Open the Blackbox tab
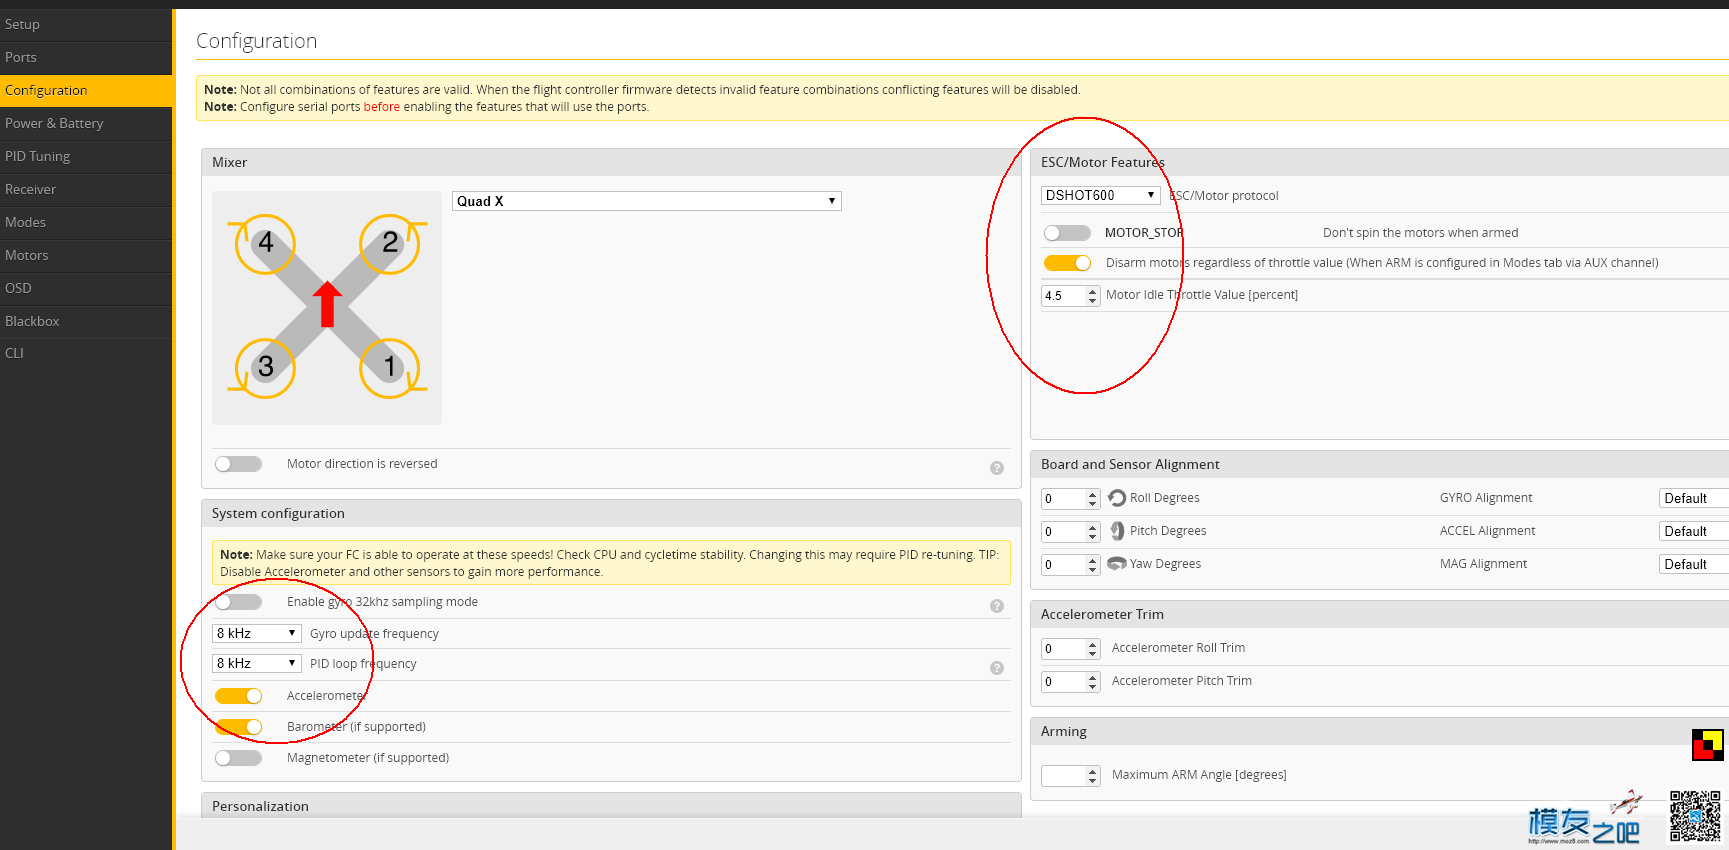 tap(86, 321)
